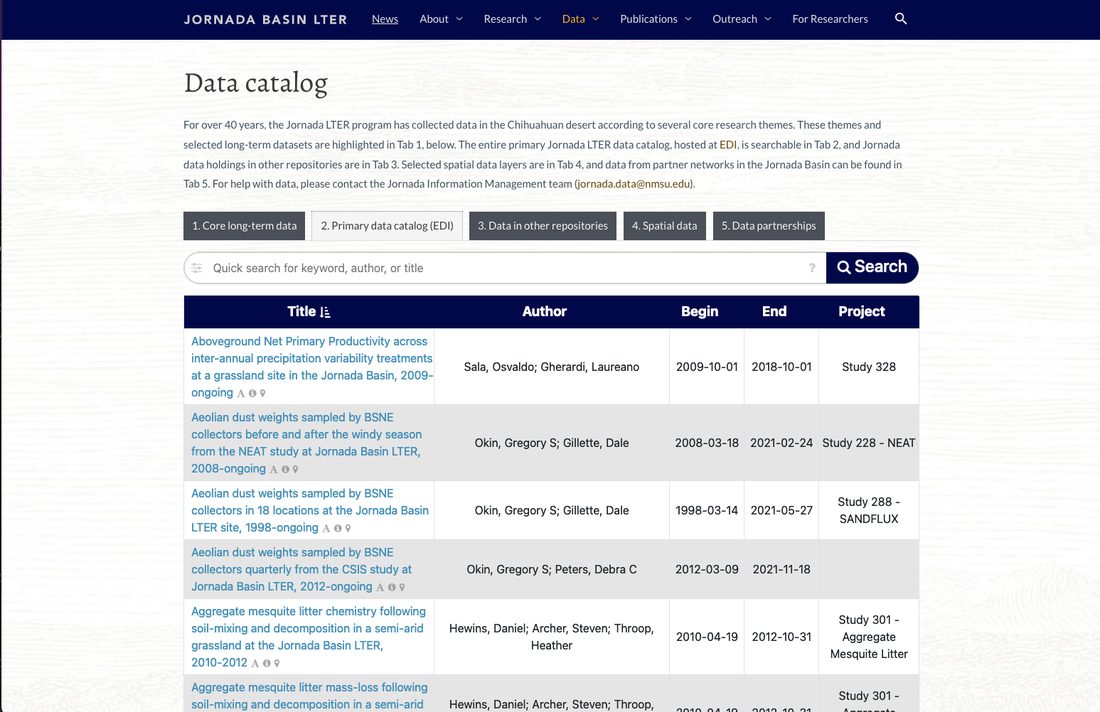This screenshot has width=1100, height=712.
Task: Open Aggregate mesquite litter mass-loss dataset link
Action: (x=309, y=696)
